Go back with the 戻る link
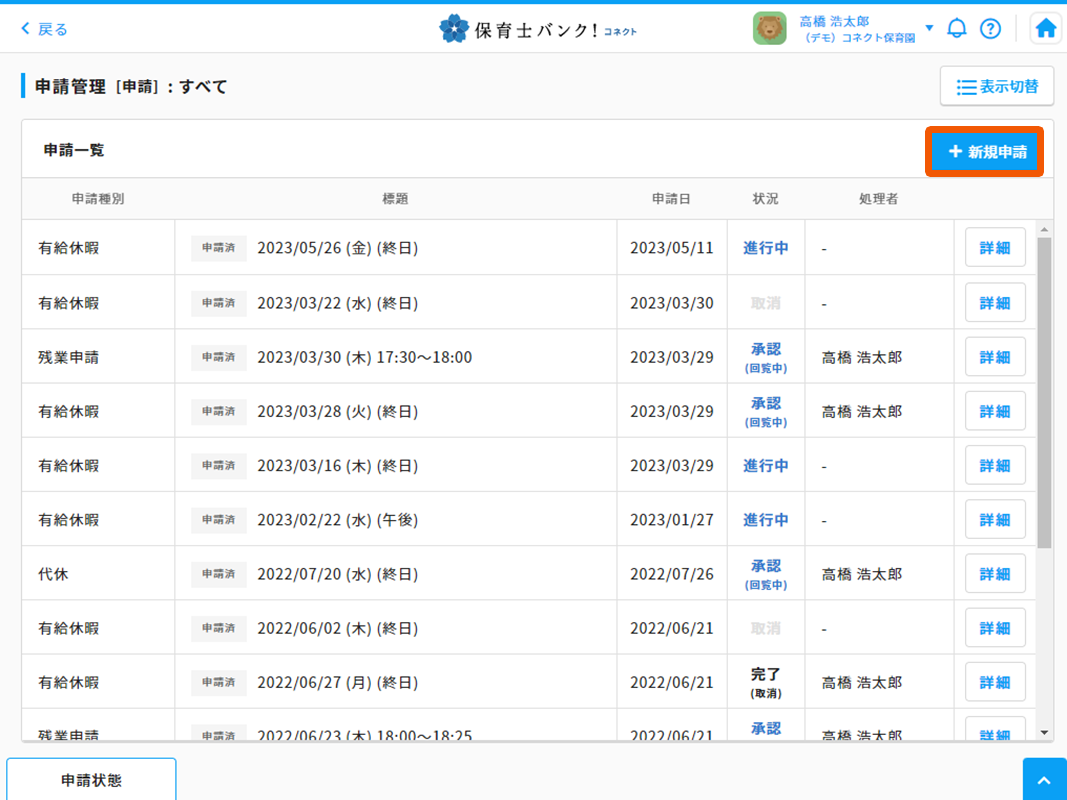The width and height of the screenshot is (1067, 800). pos(45,29)
